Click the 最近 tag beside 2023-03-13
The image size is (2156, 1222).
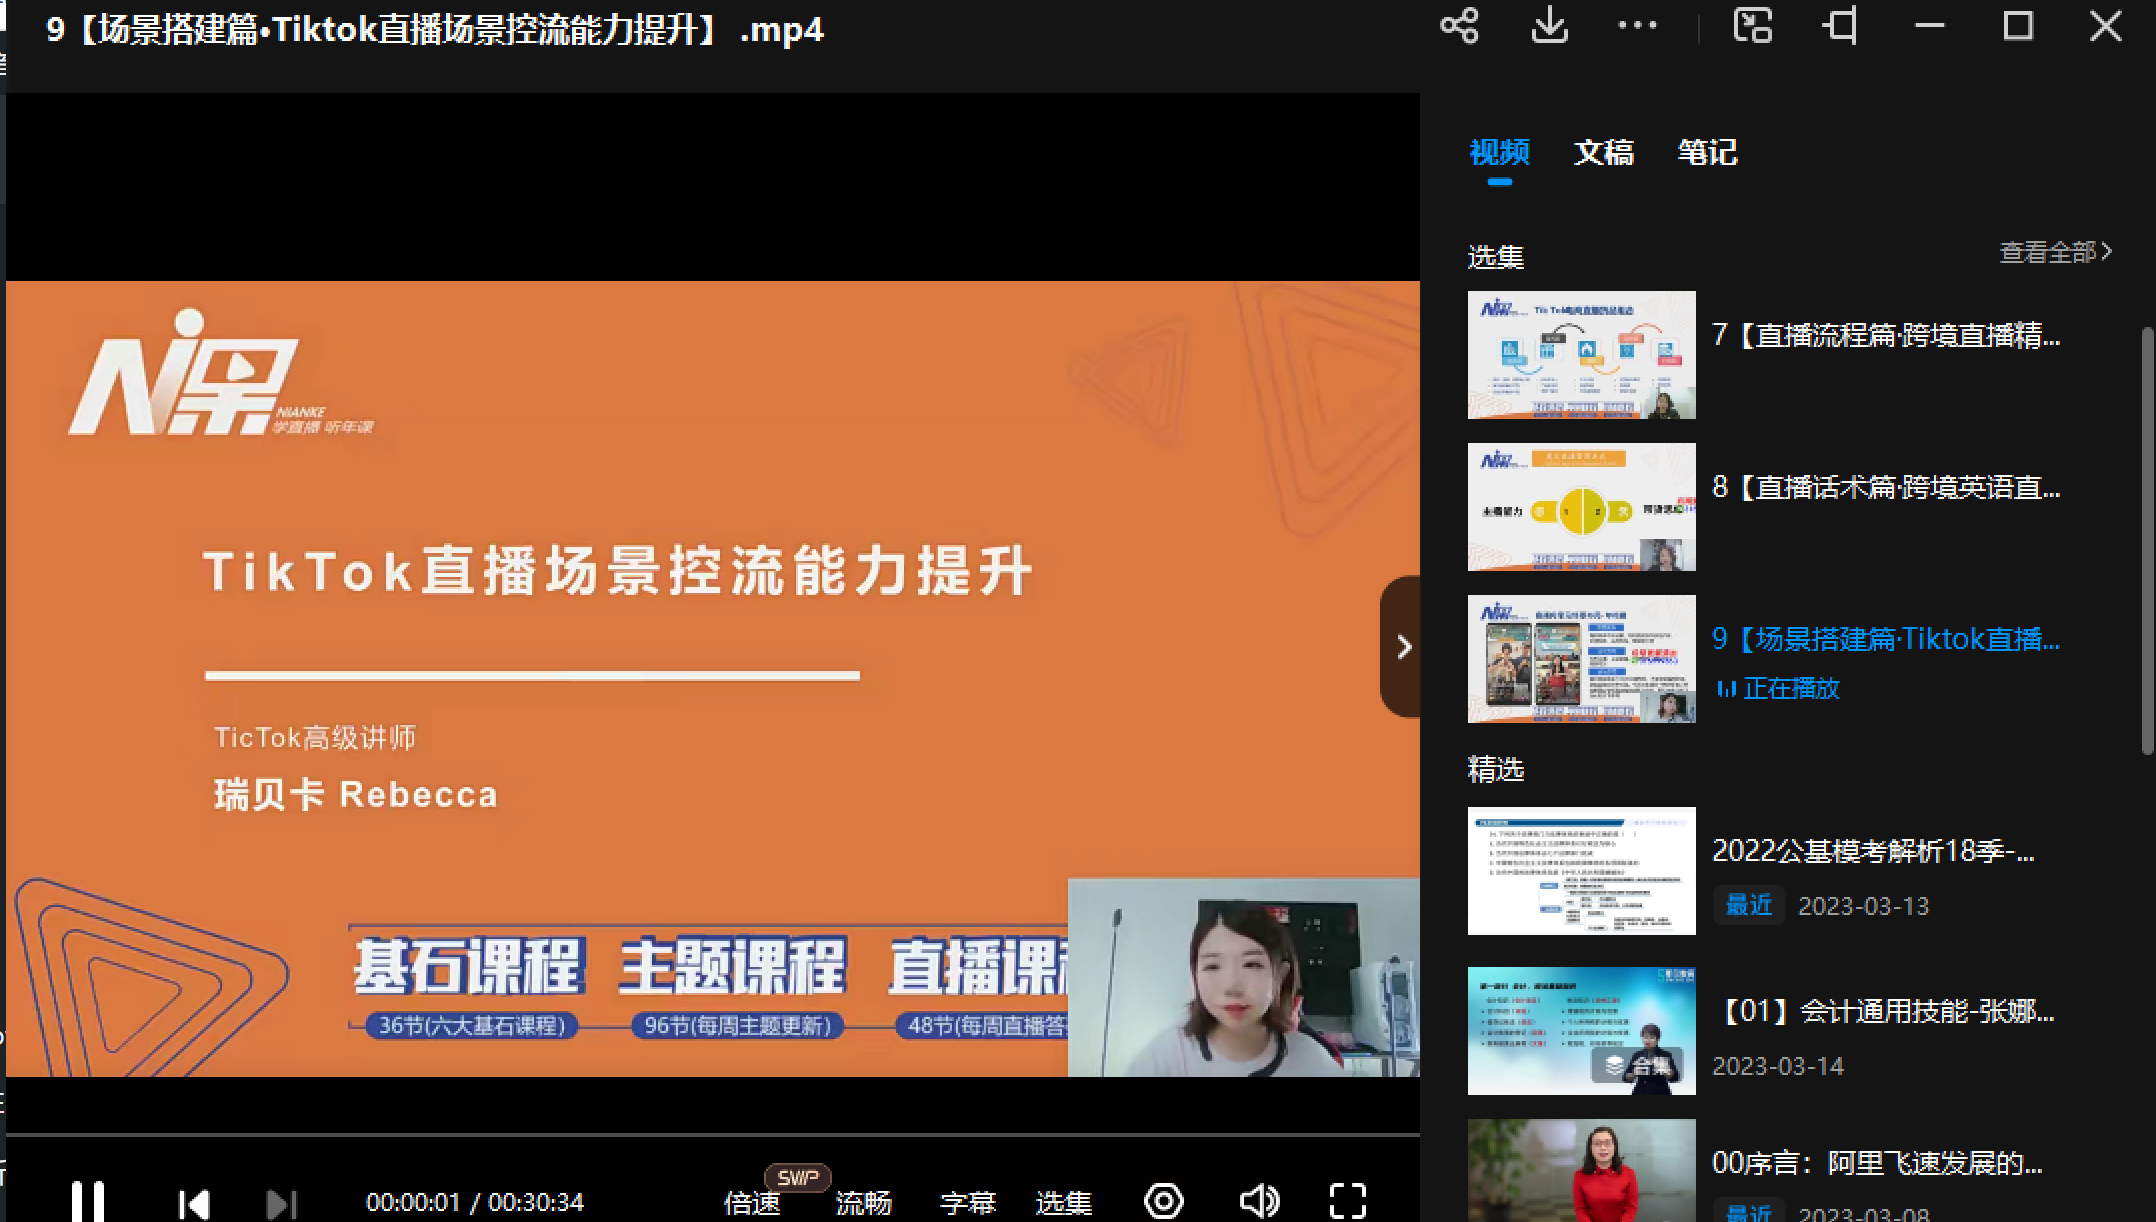[1748, 905]
